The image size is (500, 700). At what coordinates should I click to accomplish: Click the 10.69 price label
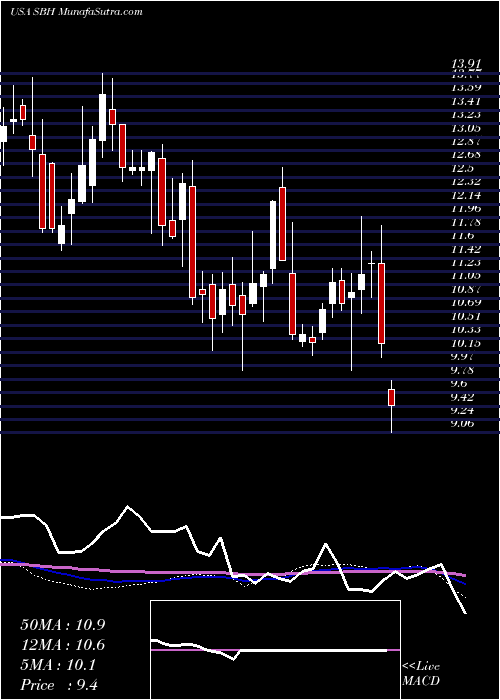coord(467,303)
